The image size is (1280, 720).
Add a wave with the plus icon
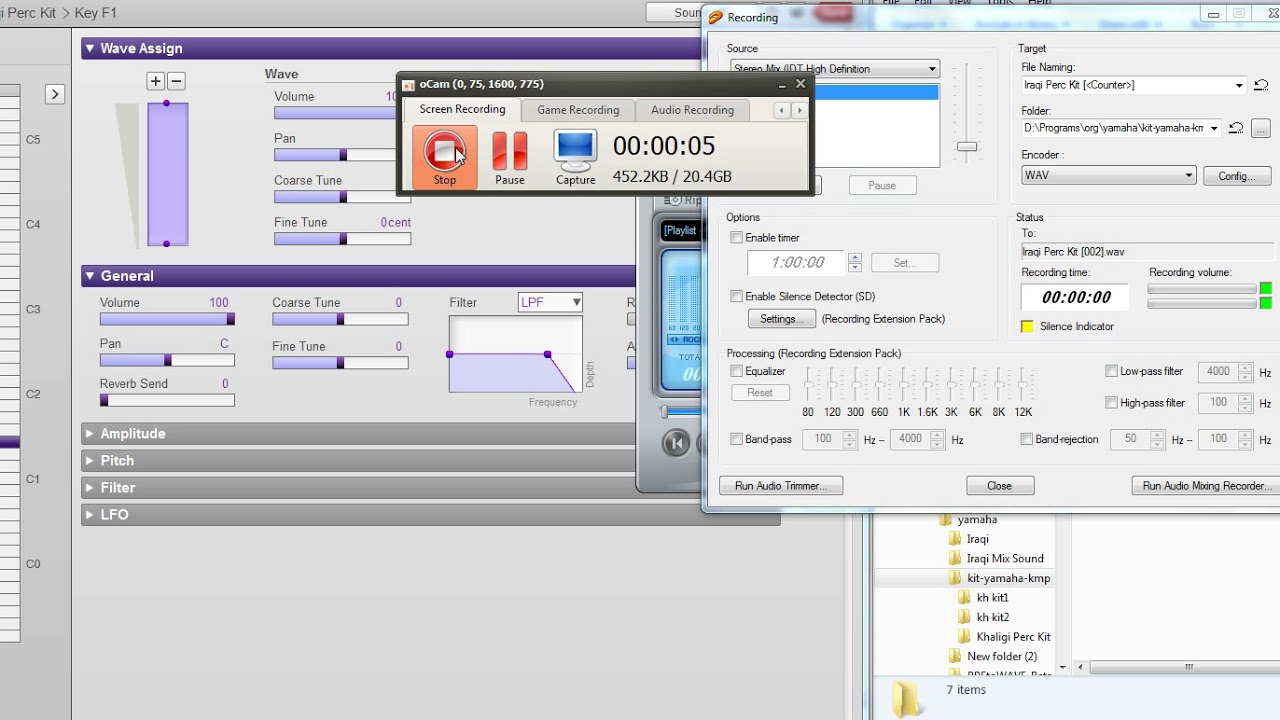pos(155,81)
